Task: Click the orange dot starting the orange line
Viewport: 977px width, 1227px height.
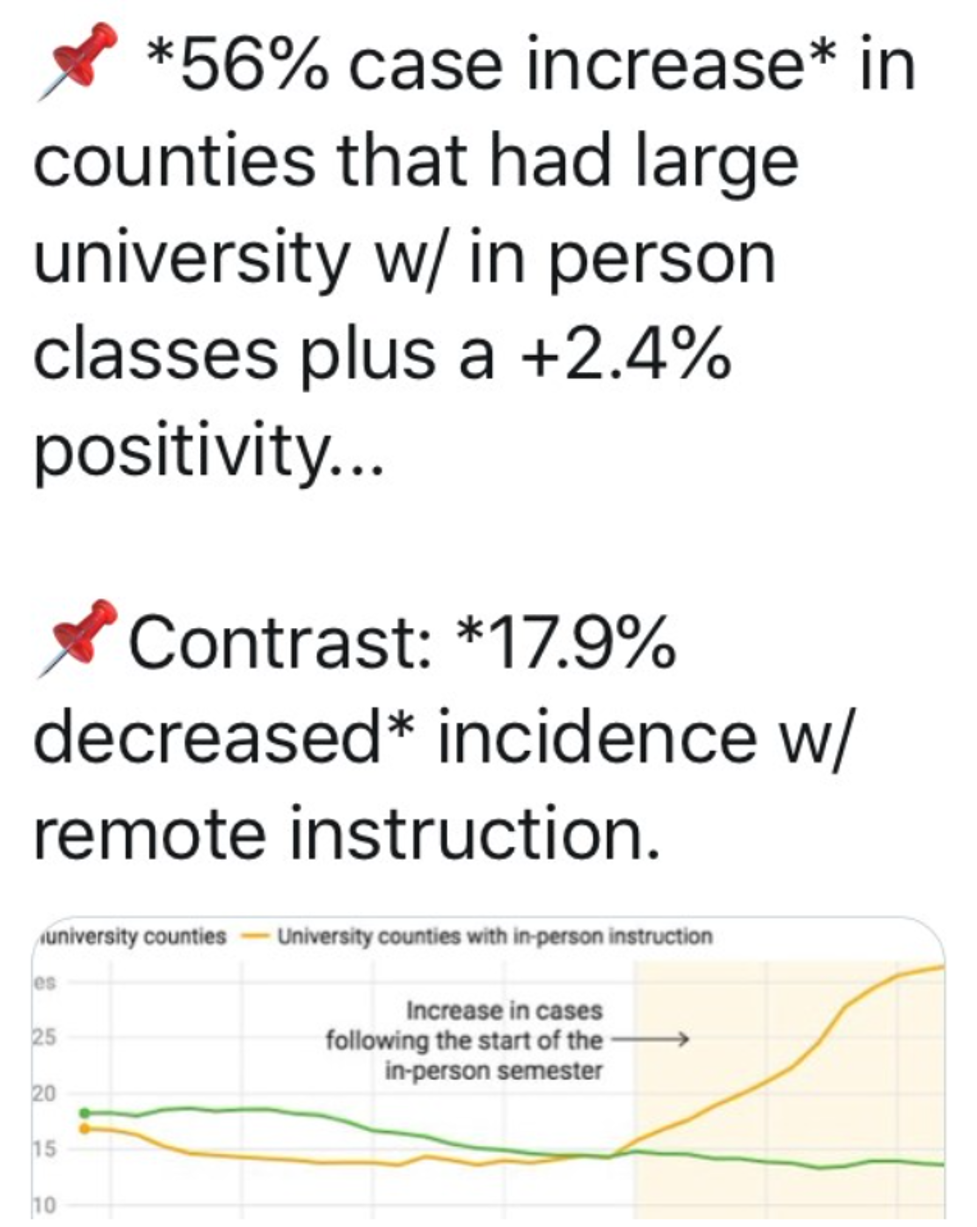Action: (x=84, y=1128)
